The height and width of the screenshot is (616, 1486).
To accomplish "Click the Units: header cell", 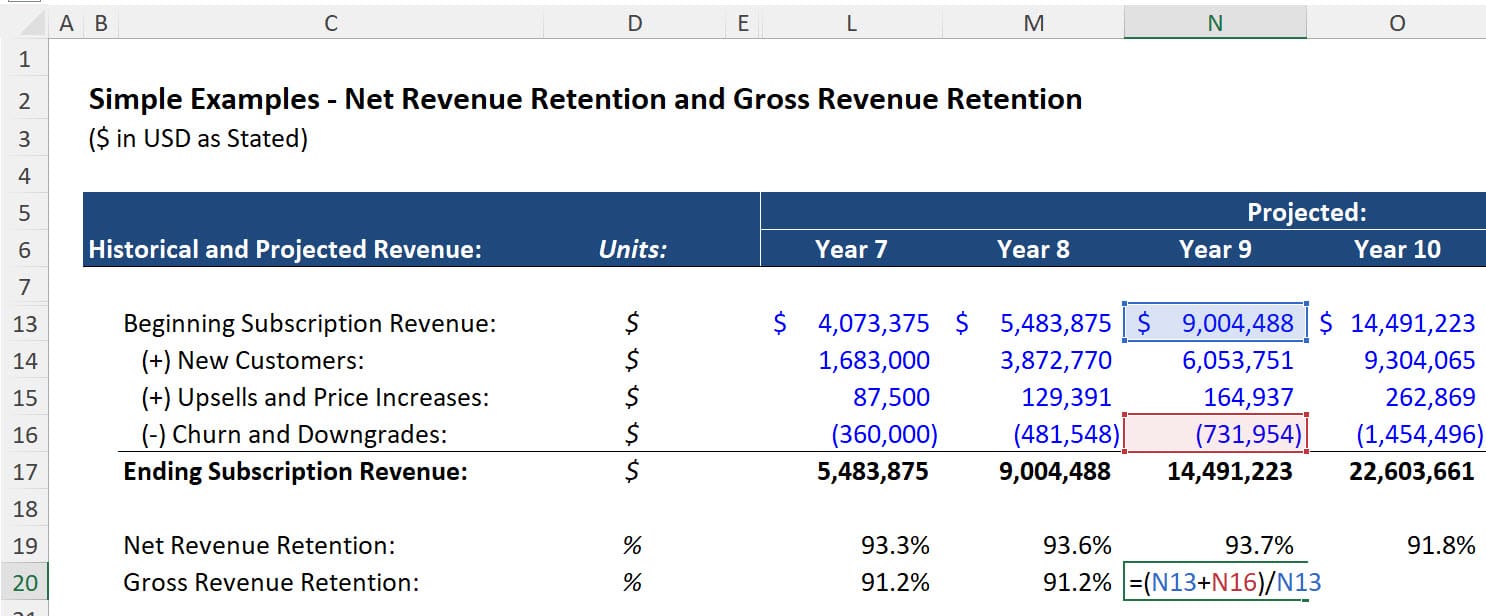I will [634, 249].
